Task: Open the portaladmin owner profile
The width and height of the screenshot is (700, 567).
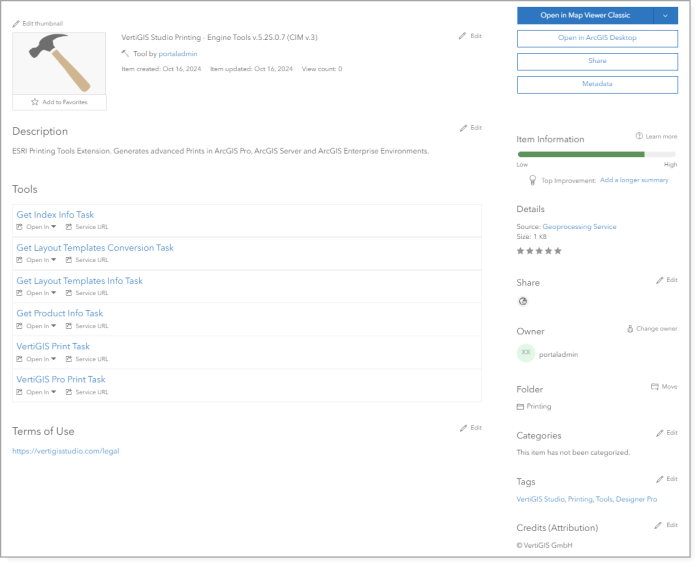Action: [558, 354]
